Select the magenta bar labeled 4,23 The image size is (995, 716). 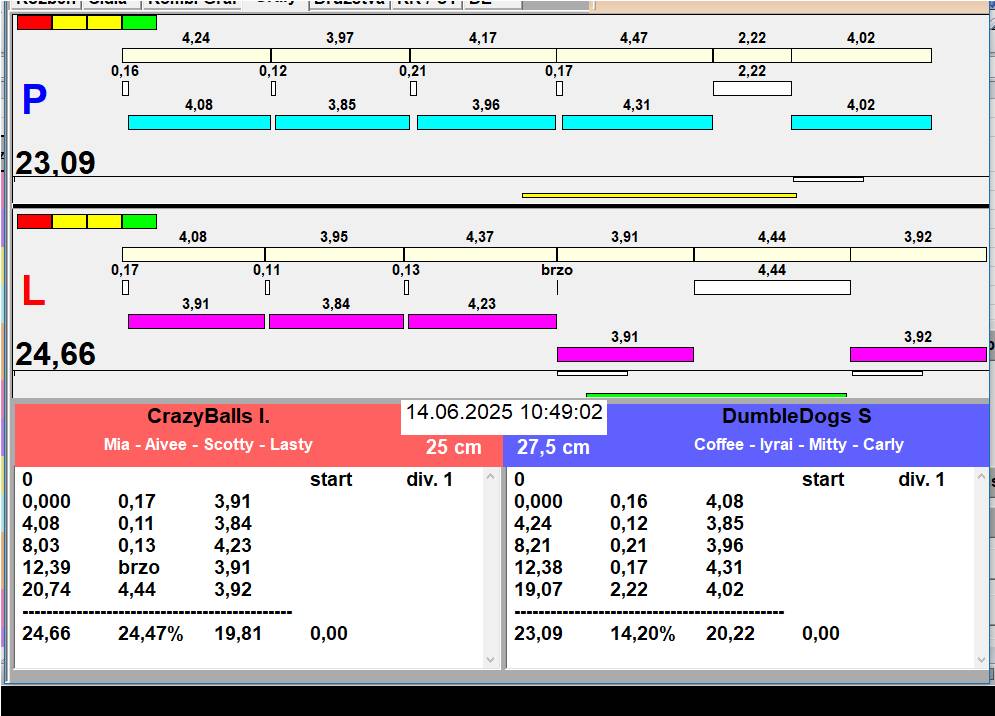click(x=482, y=321)
